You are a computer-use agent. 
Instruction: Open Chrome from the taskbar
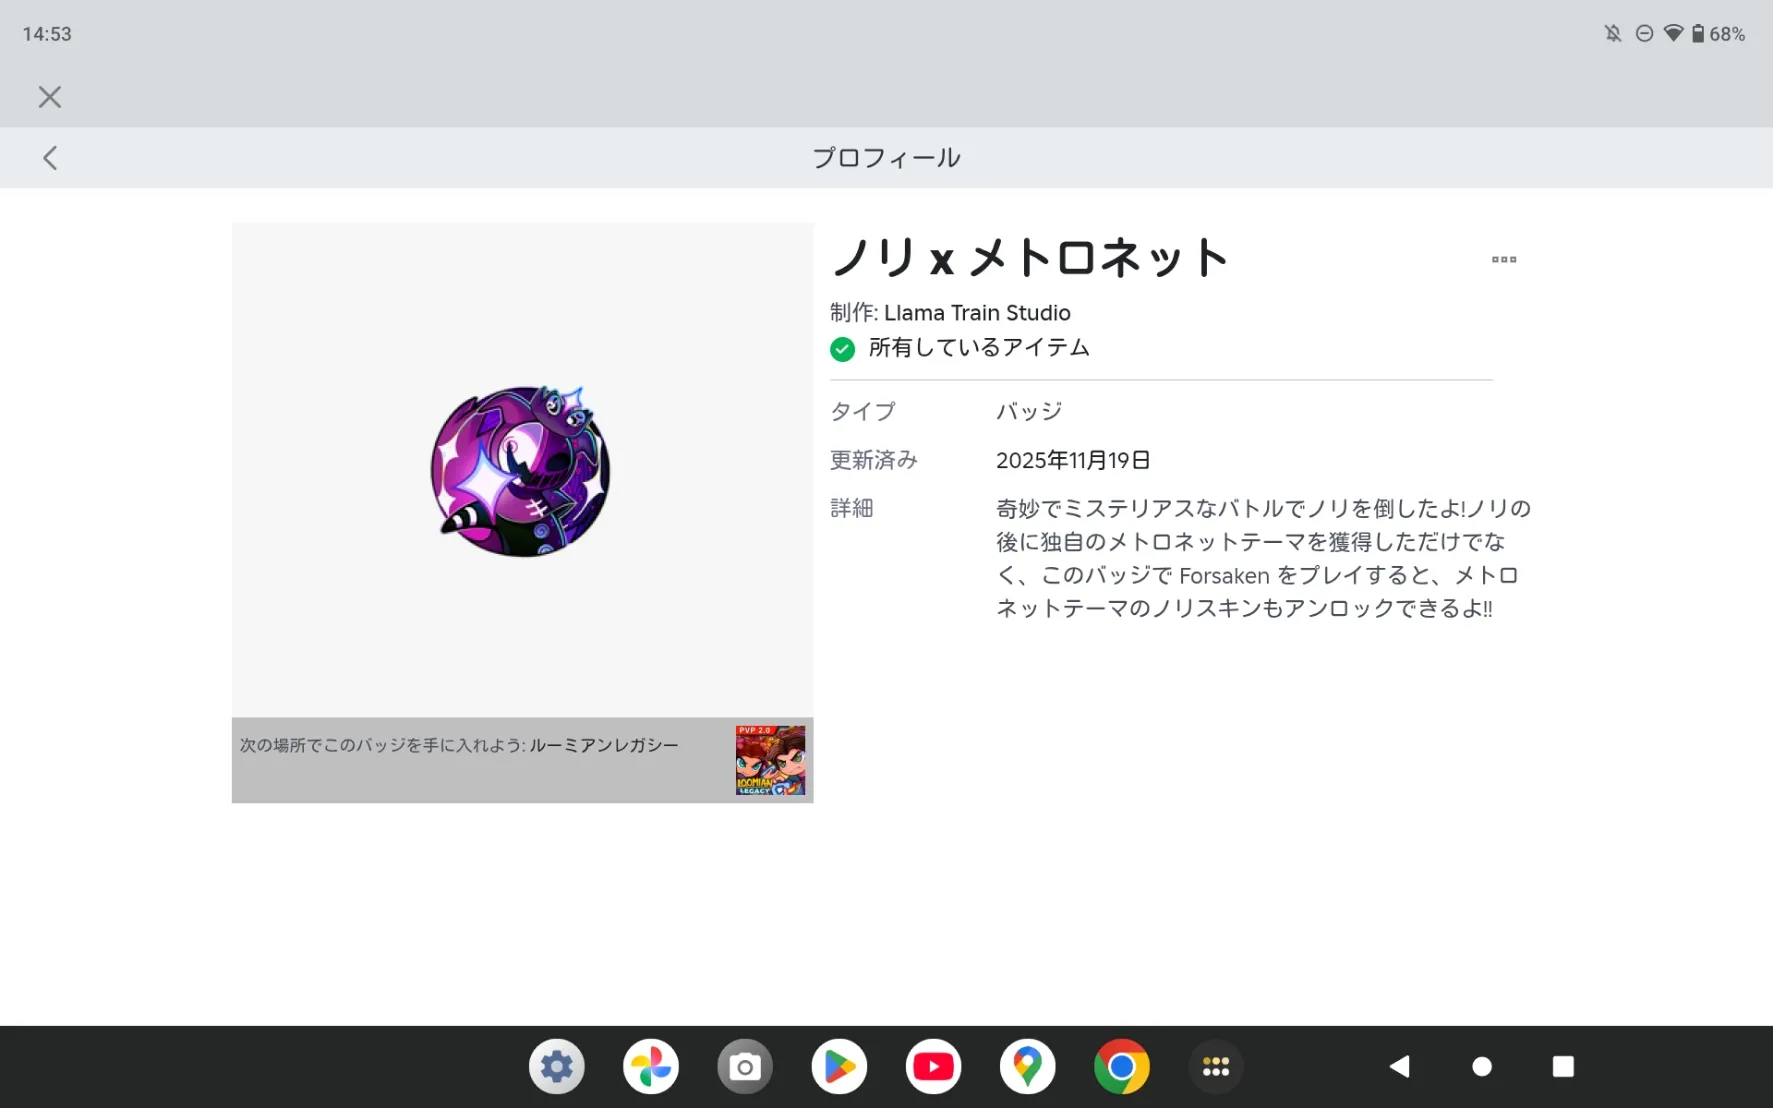pos(1122,1067)
